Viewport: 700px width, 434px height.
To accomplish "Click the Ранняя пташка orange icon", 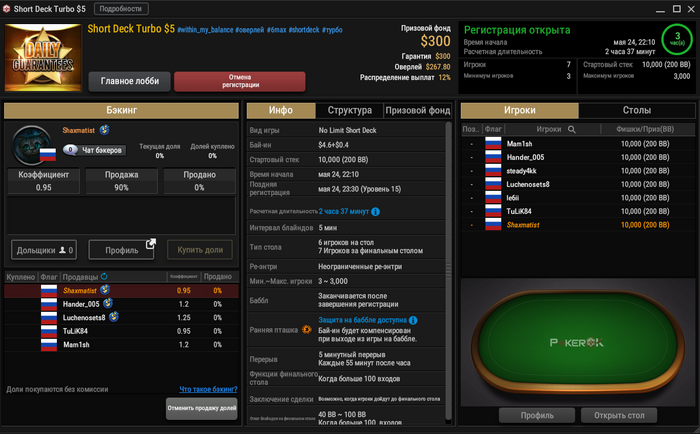I will (x=307, y=330).
